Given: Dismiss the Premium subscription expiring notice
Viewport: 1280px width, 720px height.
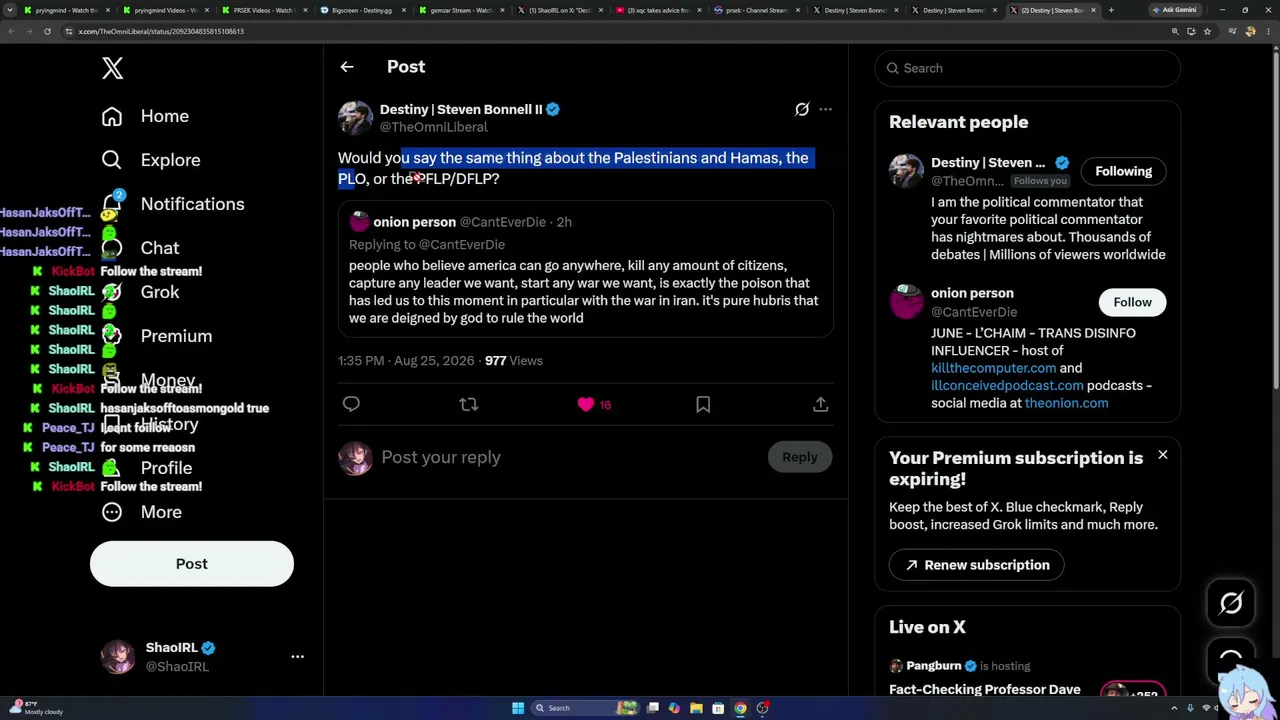Looking at the screenshot, I should click(1163, 455).
